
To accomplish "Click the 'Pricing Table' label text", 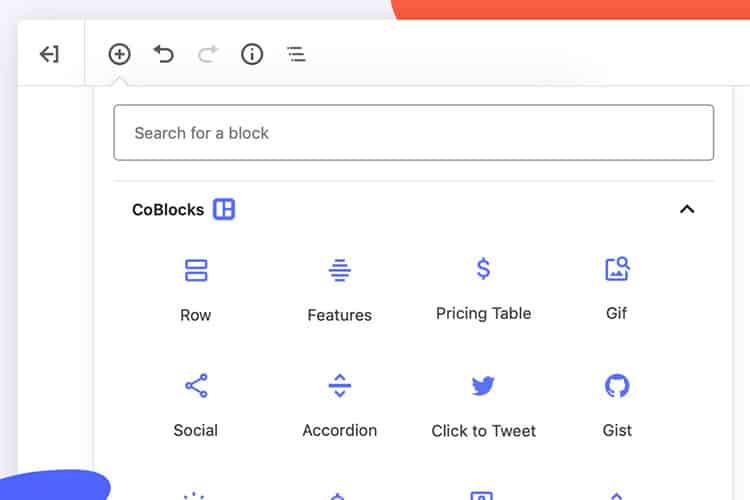I will (483, 313).
